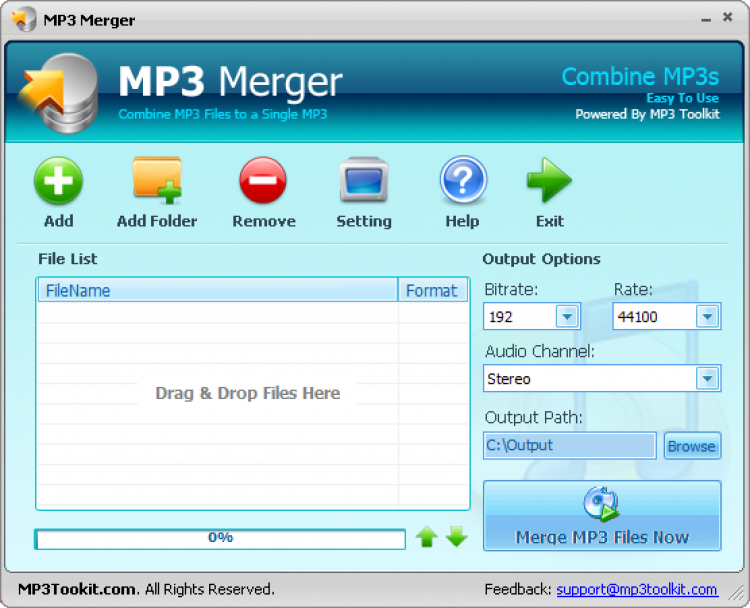This screenshot has height=608, width=750.
Task: Click the Powered By MP3 Toolkit text
Action: coord(647,114)
